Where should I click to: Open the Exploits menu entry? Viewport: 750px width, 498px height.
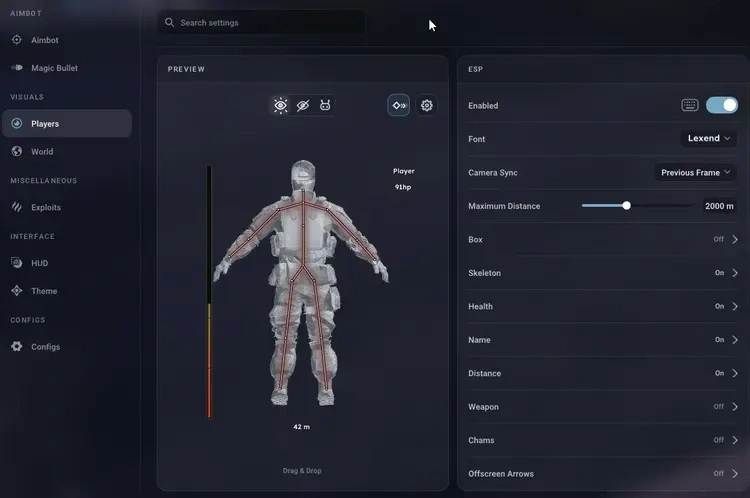(67, 207)
